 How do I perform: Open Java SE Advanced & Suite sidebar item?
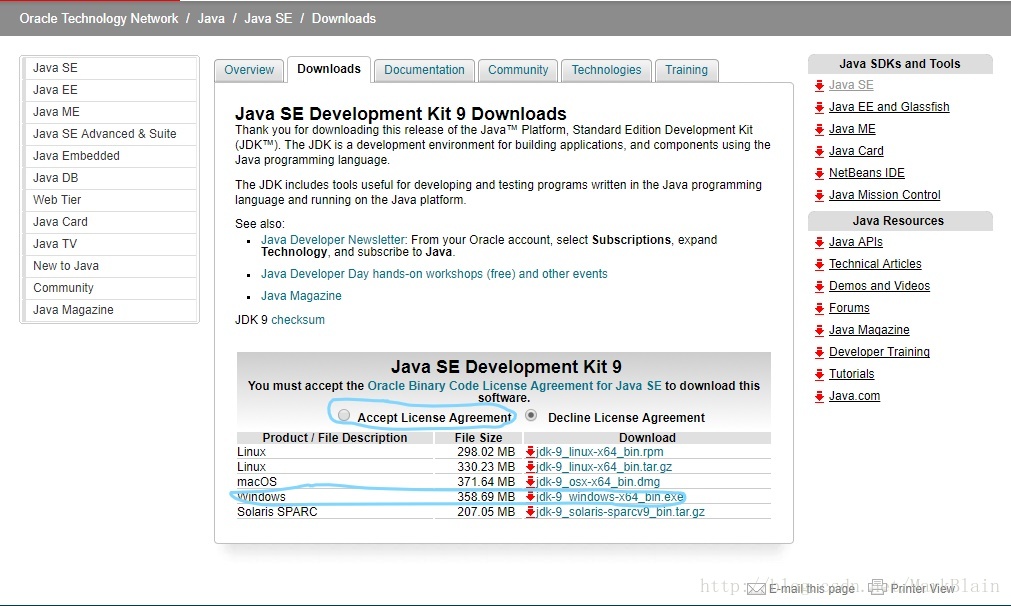click(x=110, y=133)
